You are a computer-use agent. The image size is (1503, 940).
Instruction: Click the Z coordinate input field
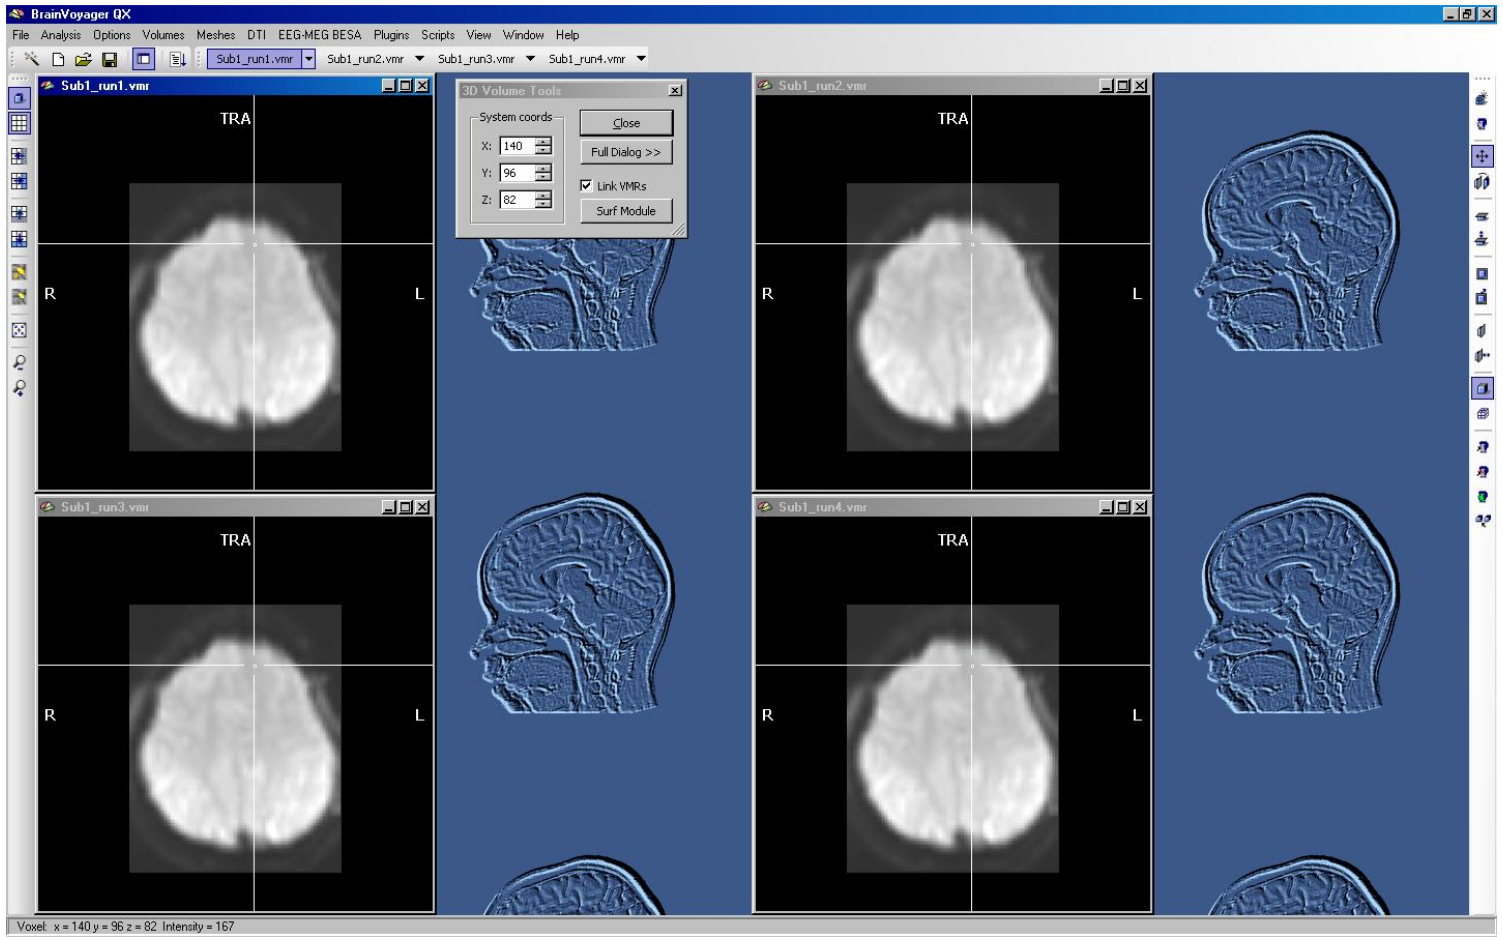coord(517,200)
